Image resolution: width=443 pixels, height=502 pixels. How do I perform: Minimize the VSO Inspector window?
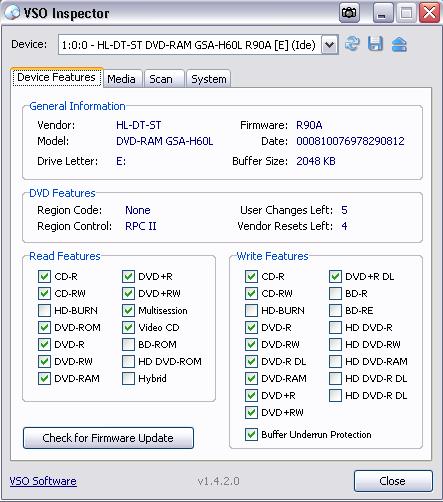coord(383,13)
